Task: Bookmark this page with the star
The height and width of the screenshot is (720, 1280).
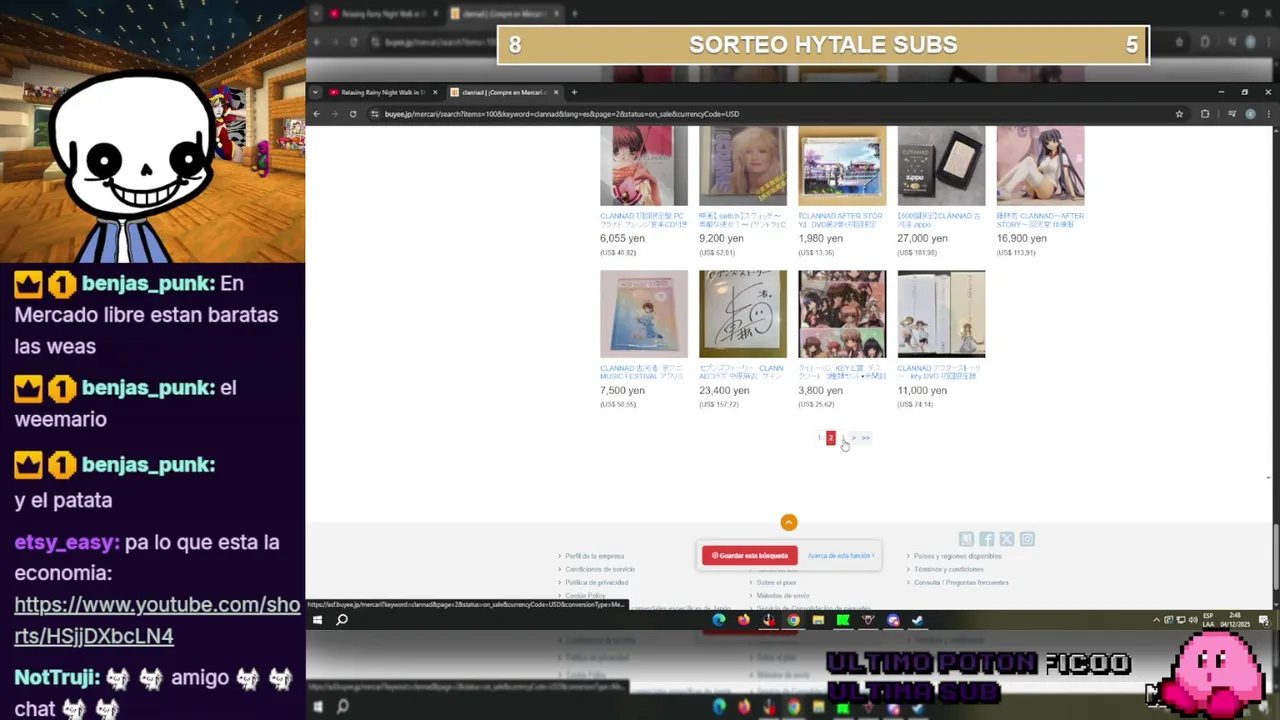Action: click(x=1179, y=114)
